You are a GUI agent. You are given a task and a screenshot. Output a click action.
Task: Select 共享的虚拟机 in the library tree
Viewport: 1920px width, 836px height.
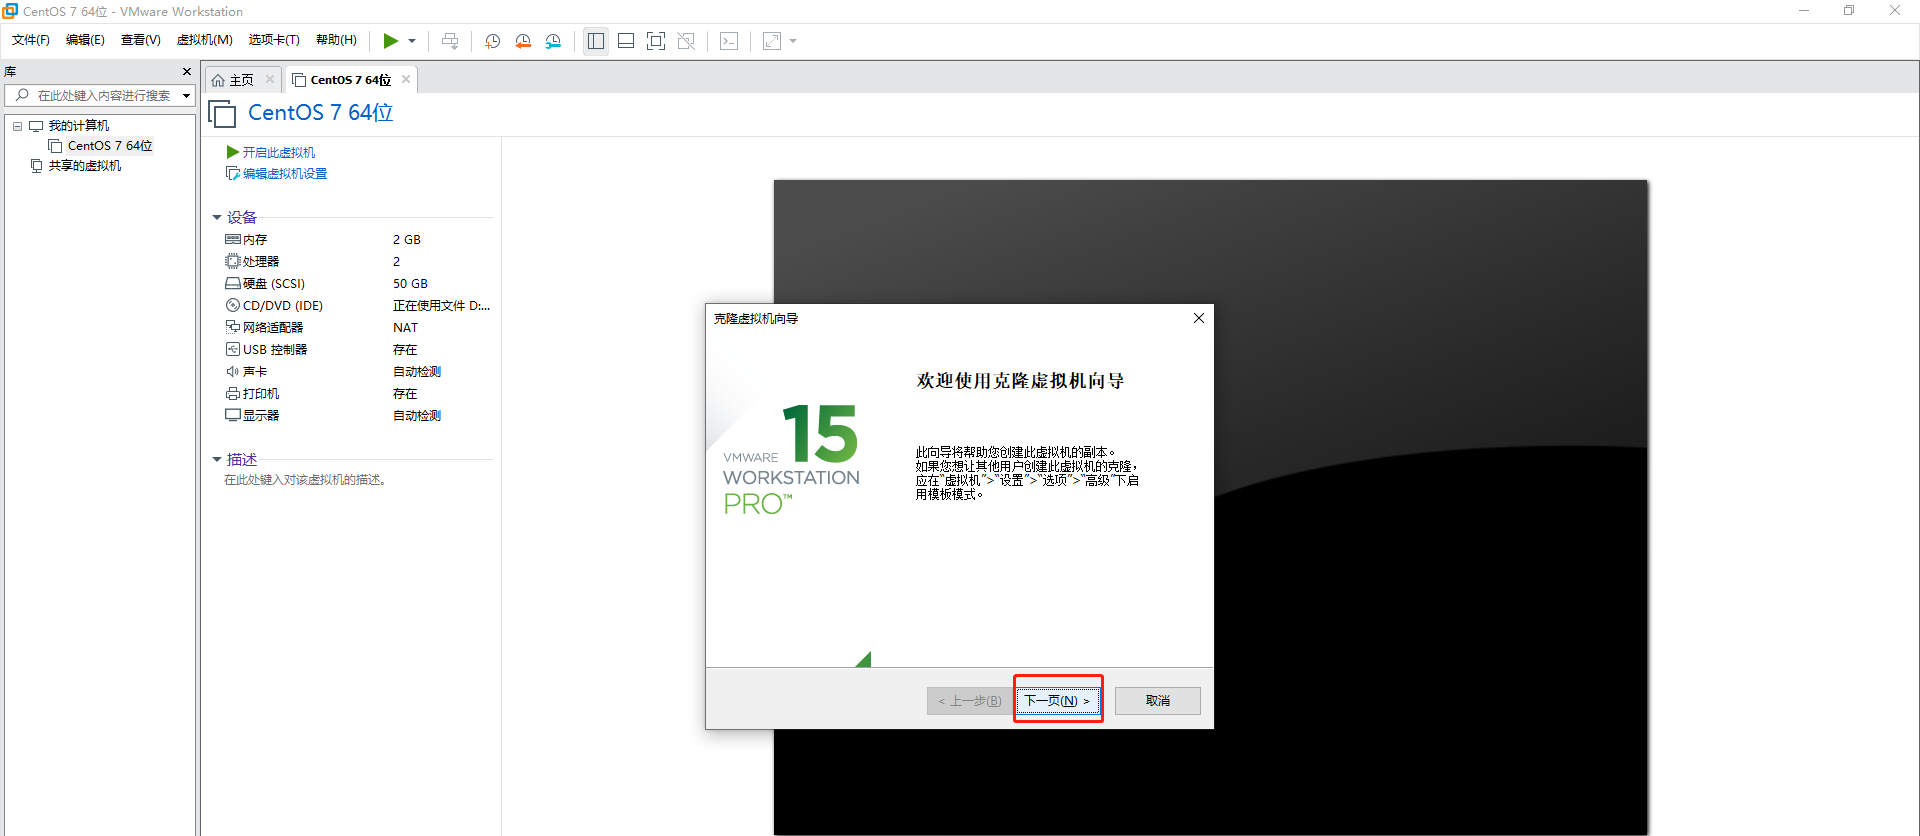pyautogui.click(x=85, y=166)
